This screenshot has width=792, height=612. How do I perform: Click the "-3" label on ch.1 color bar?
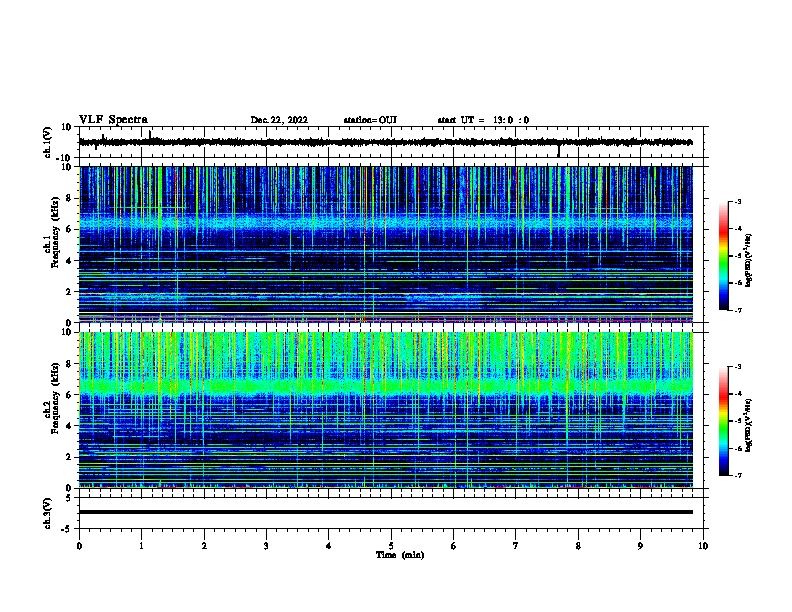click(x=737, y=202)
